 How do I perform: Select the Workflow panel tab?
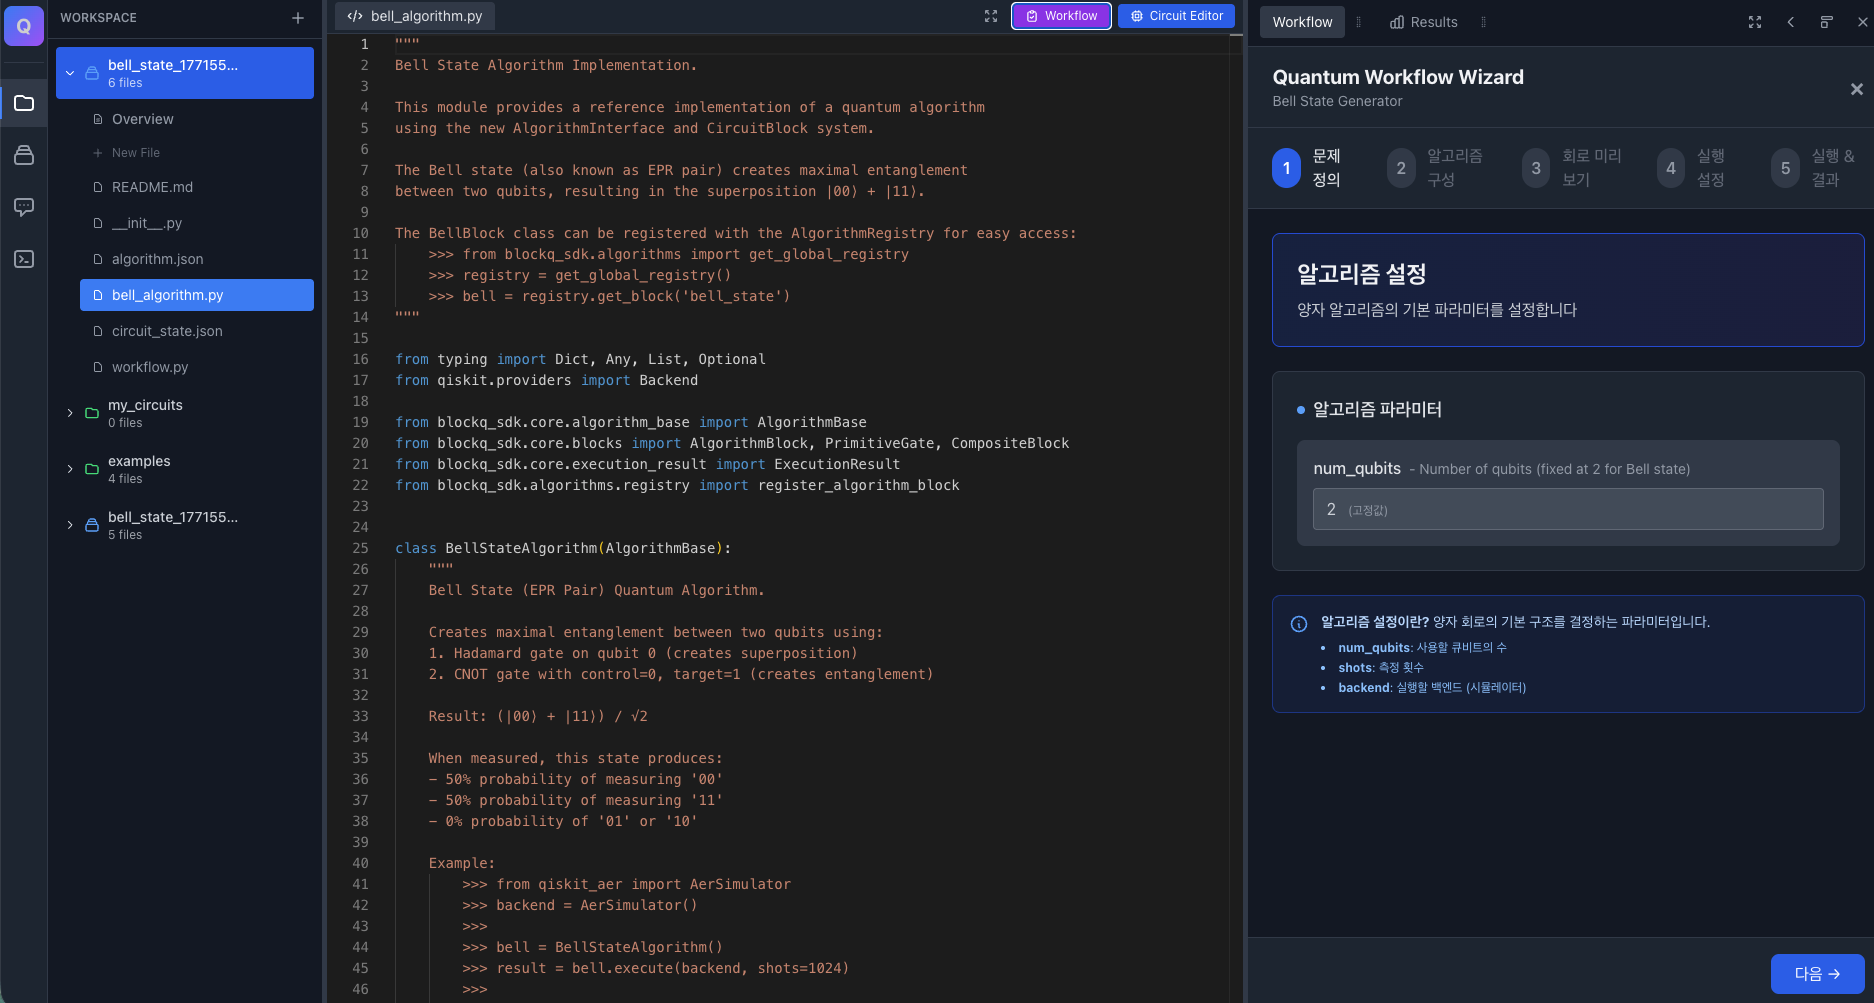[x=1302, y=22]
